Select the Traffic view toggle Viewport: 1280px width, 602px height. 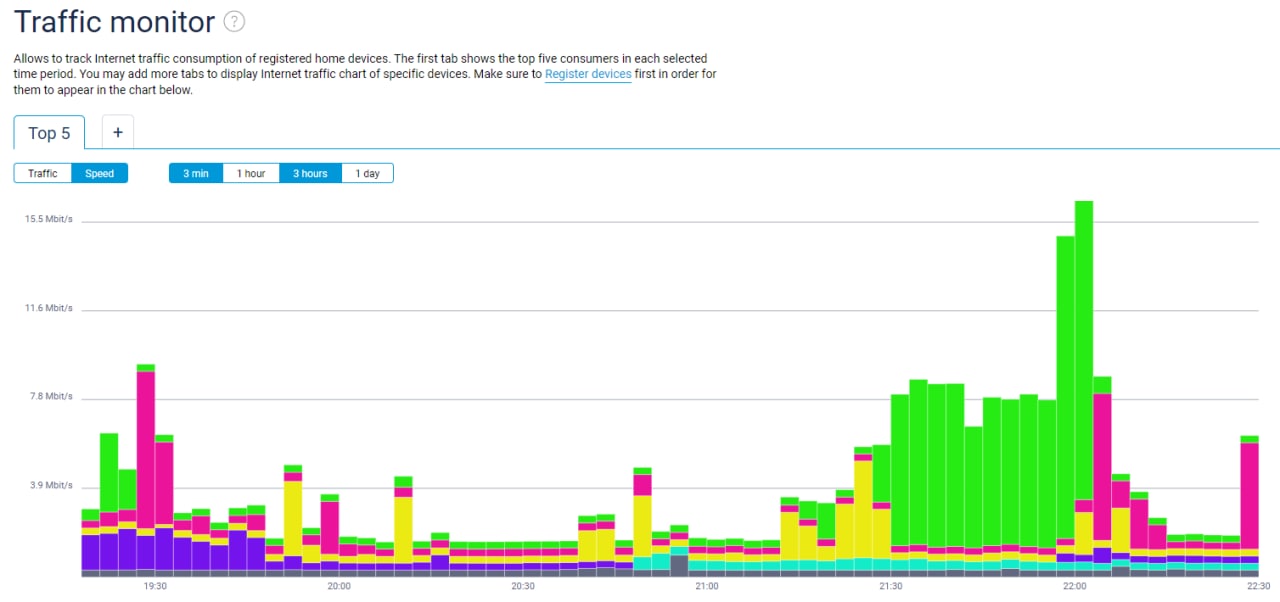pos(43,173)
